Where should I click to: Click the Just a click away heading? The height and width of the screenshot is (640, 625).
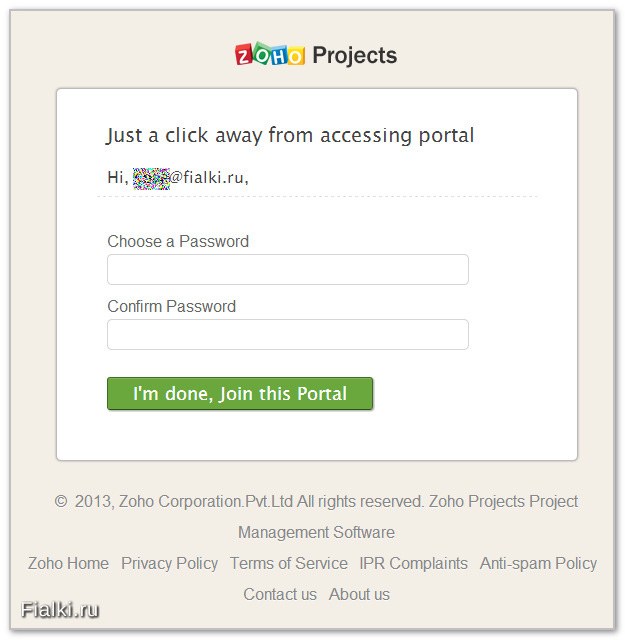pos(290,136)
